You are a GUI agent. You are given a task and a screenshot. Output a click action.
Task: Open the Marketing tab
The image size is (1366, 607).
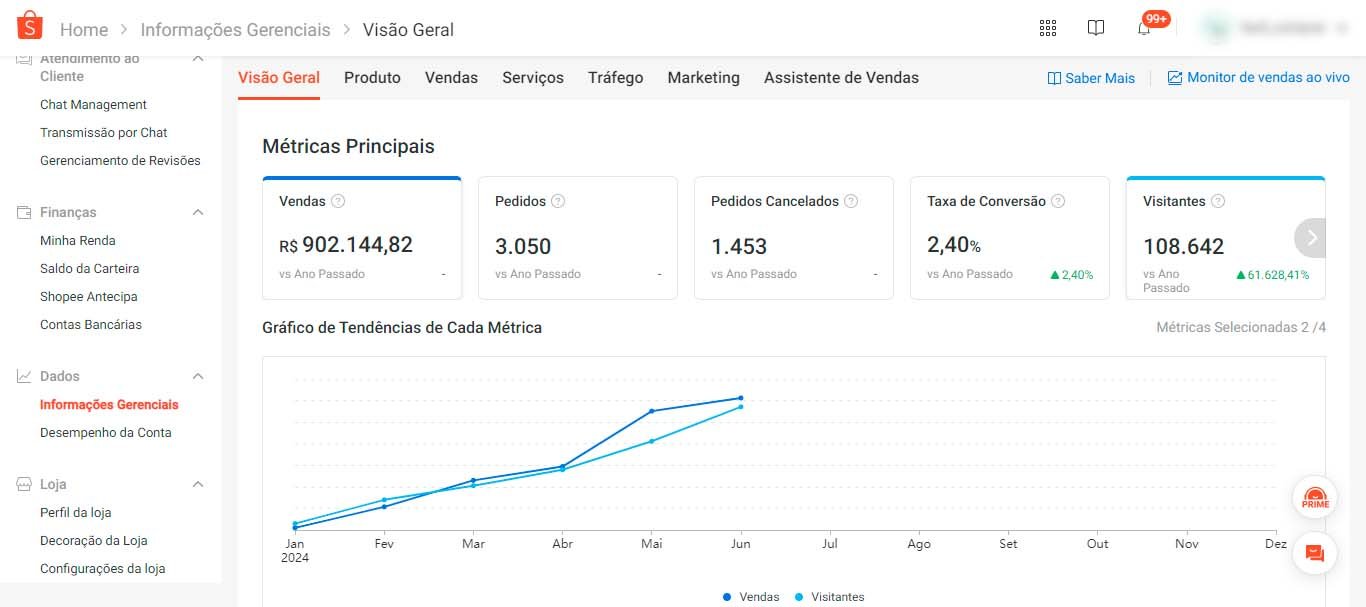pyautogui.click(x=703, y=77)
